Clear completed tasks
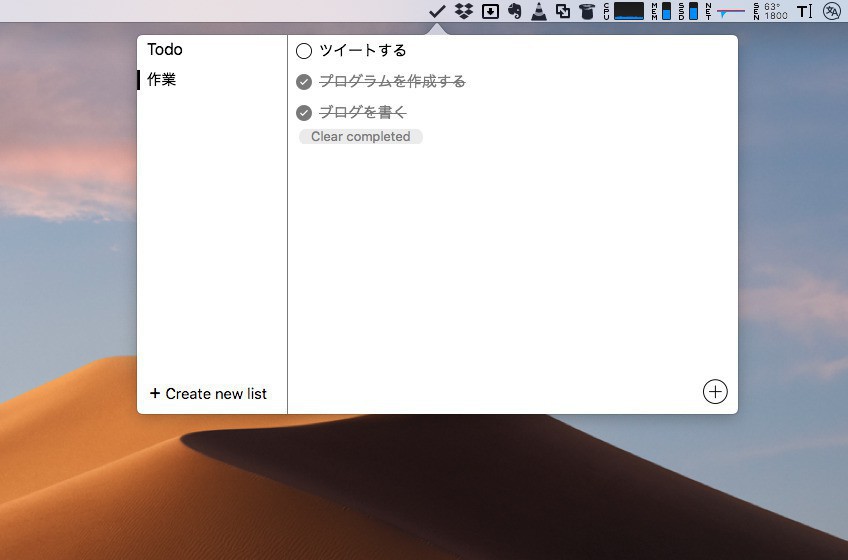This screenshot has height=560, width=848. click(361, 136)
